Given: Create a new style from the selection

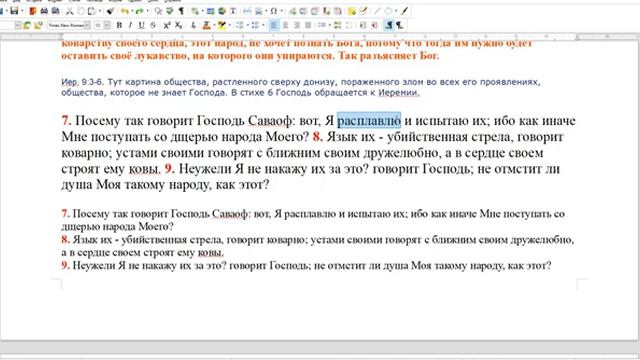Looking at the screenshot, I should [x=38, y=25].
